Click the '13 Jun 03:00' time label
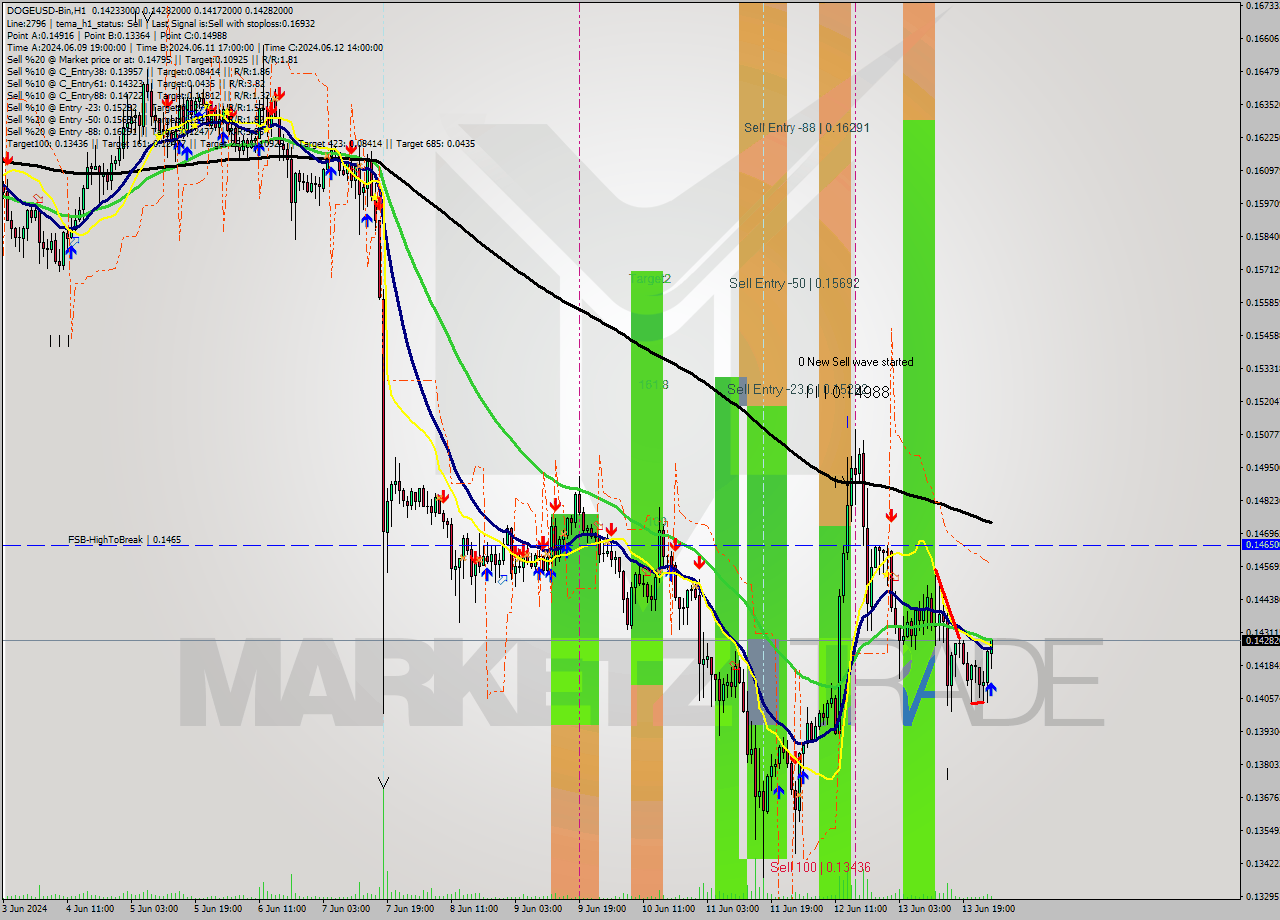This screenshot has width=1280, height=920. (x=923, y=909)
